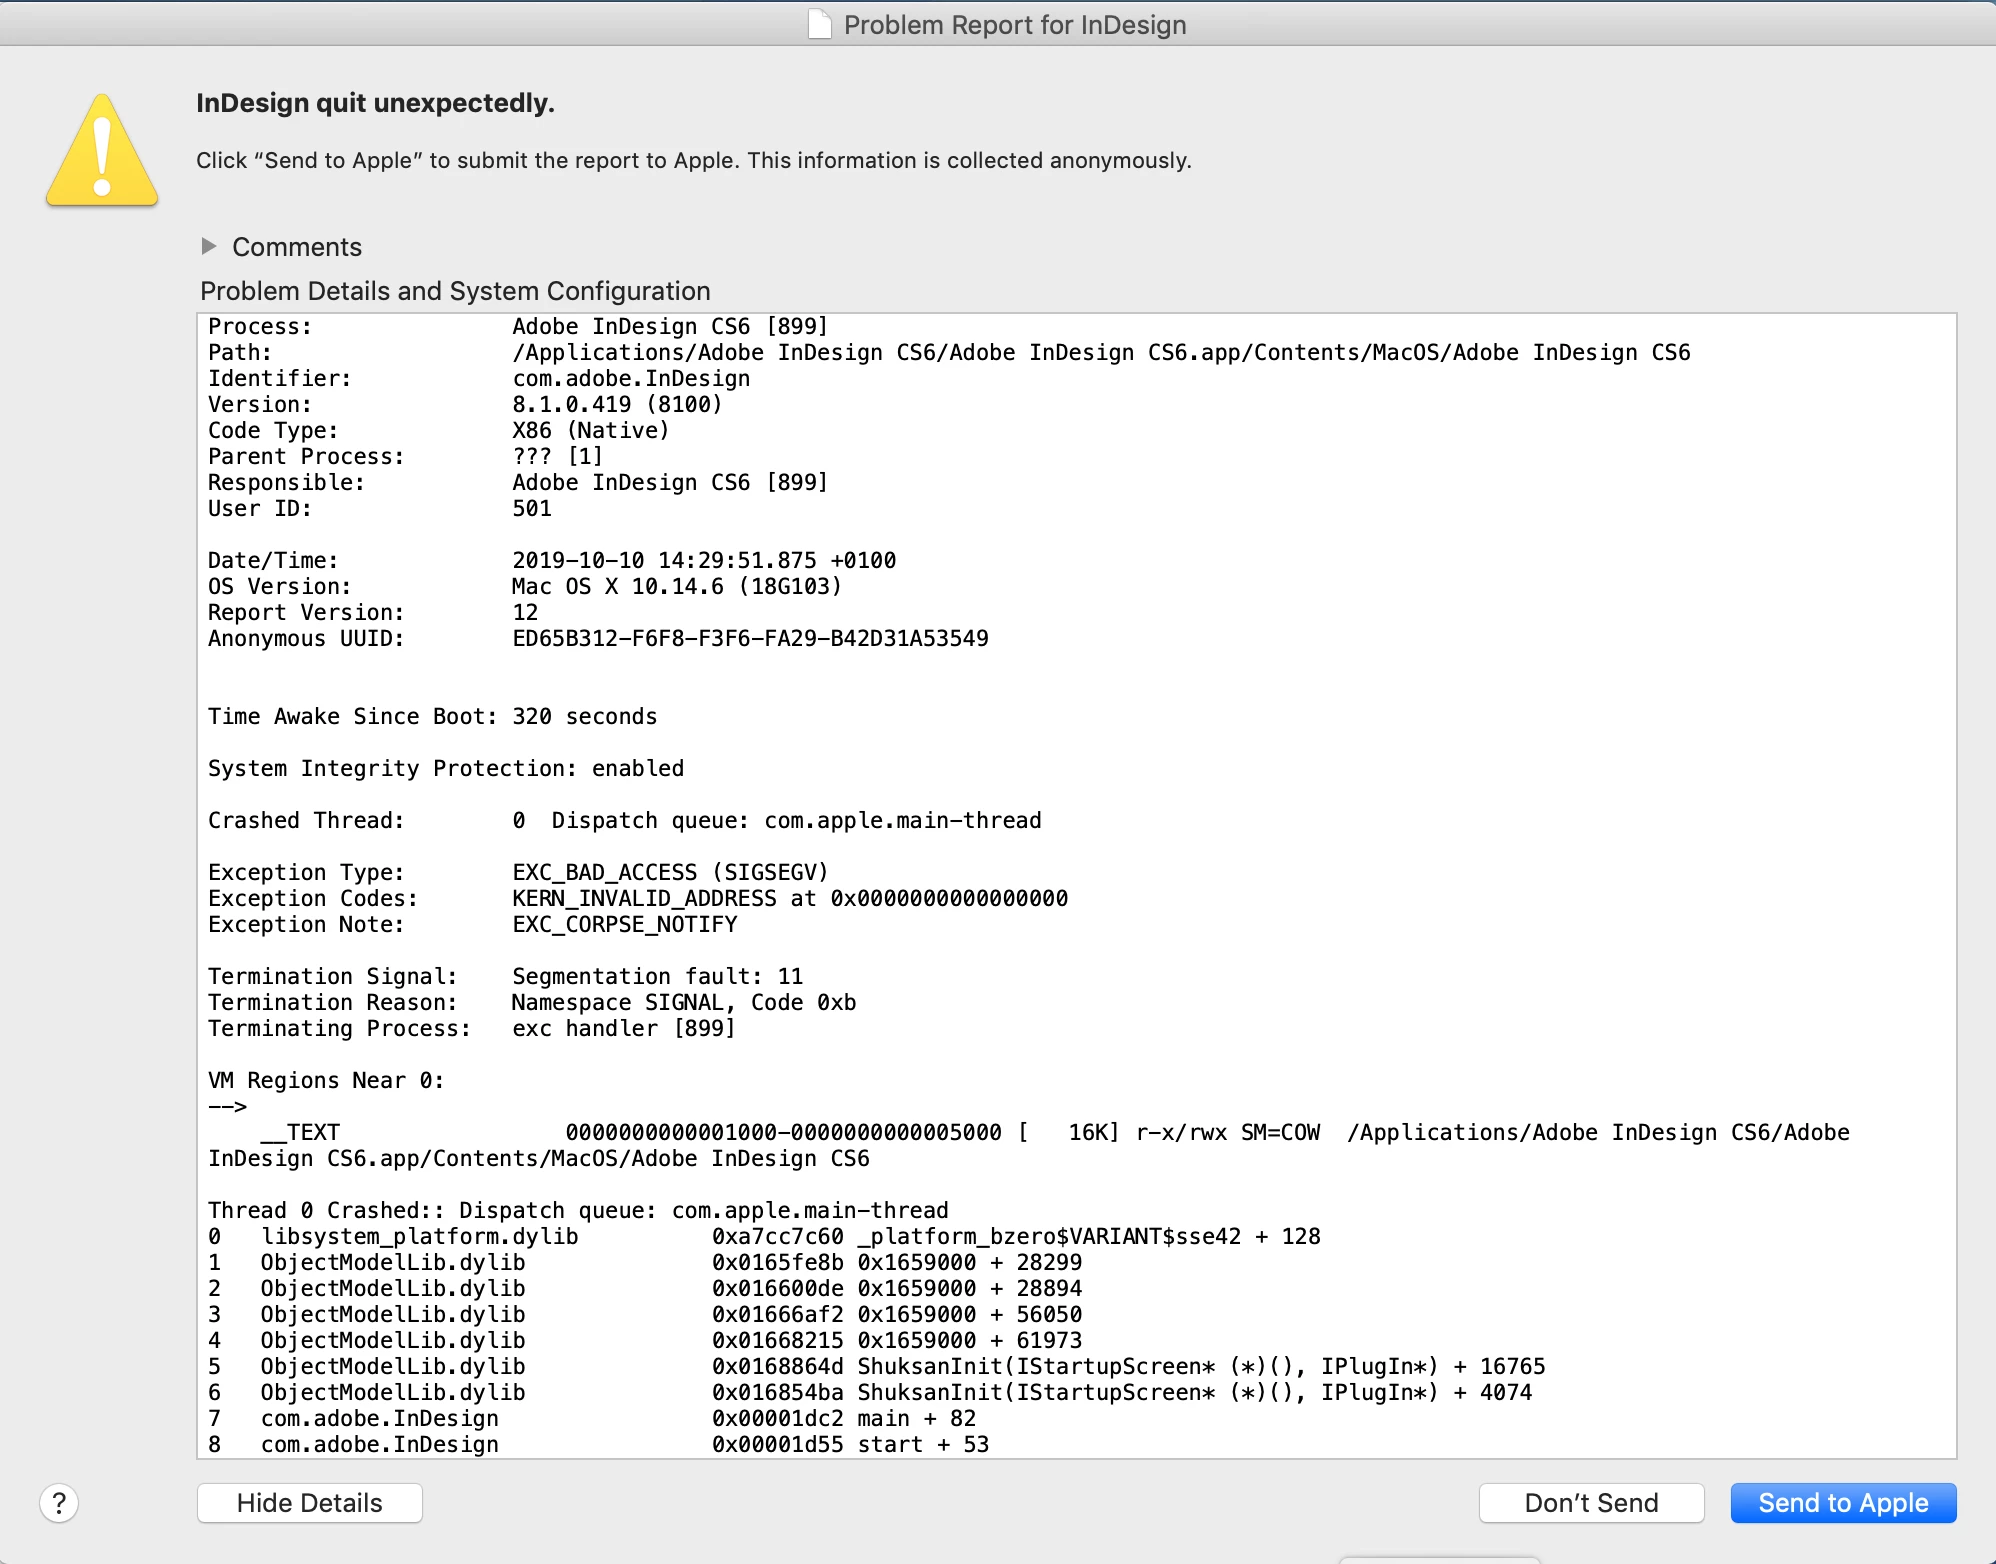Click the Problem Details and System Configuration label
The height and width of the screenshot is (1564, 1996).
pyautogui.click(x=455, y=291)
